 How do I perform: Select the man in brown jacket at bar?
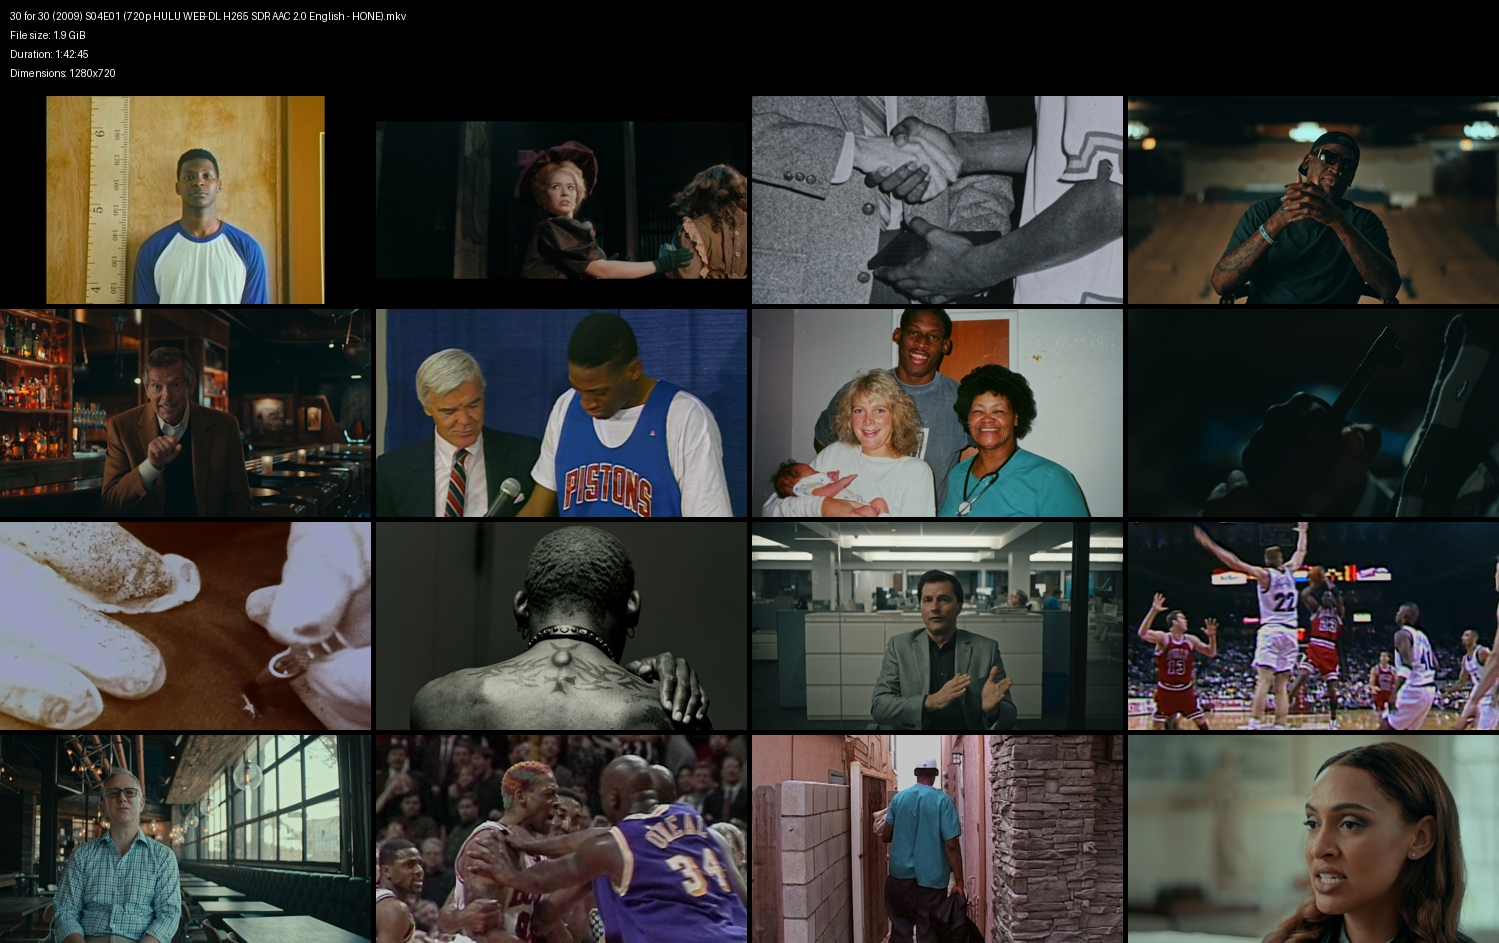click(185, 413)
